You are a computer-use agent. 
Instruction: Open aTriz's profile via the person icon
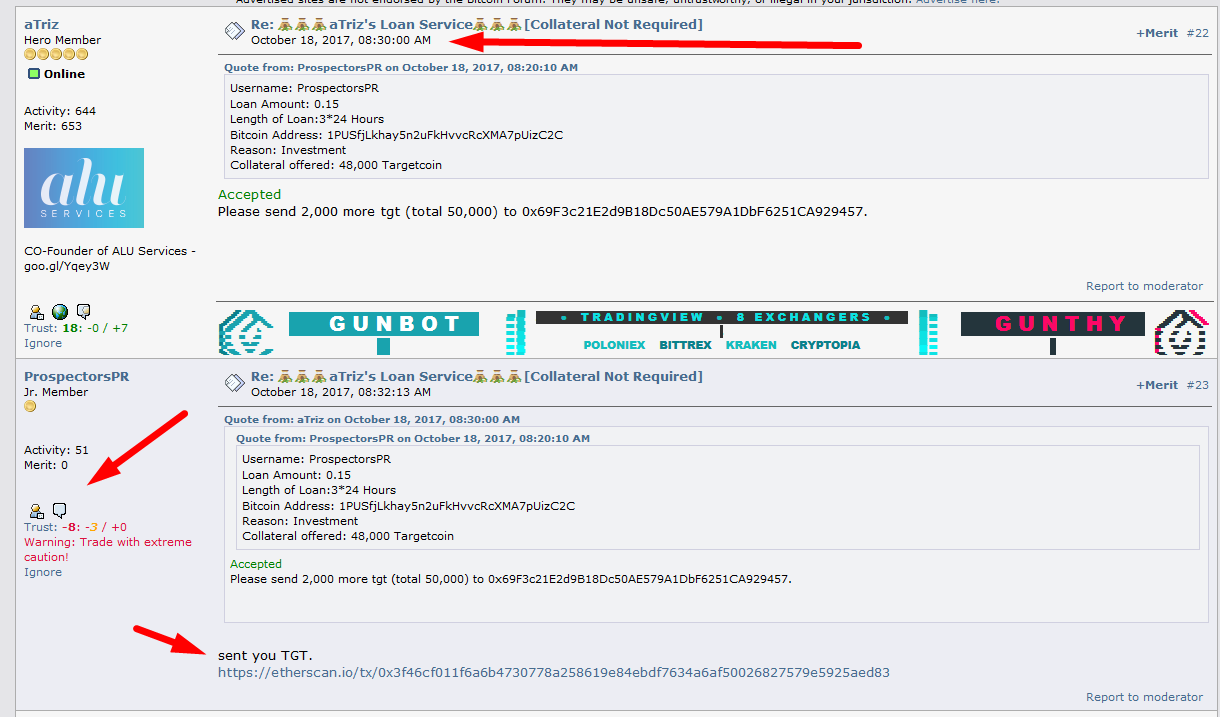(x=36, y=312)
